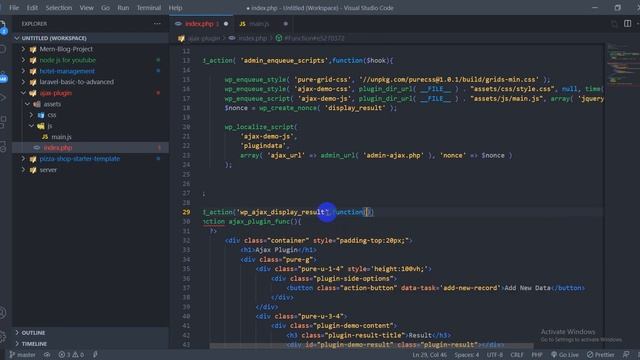640x360 pixels.
Task: Click ajax-plugin in the breadcrumb
Action: 204,38
